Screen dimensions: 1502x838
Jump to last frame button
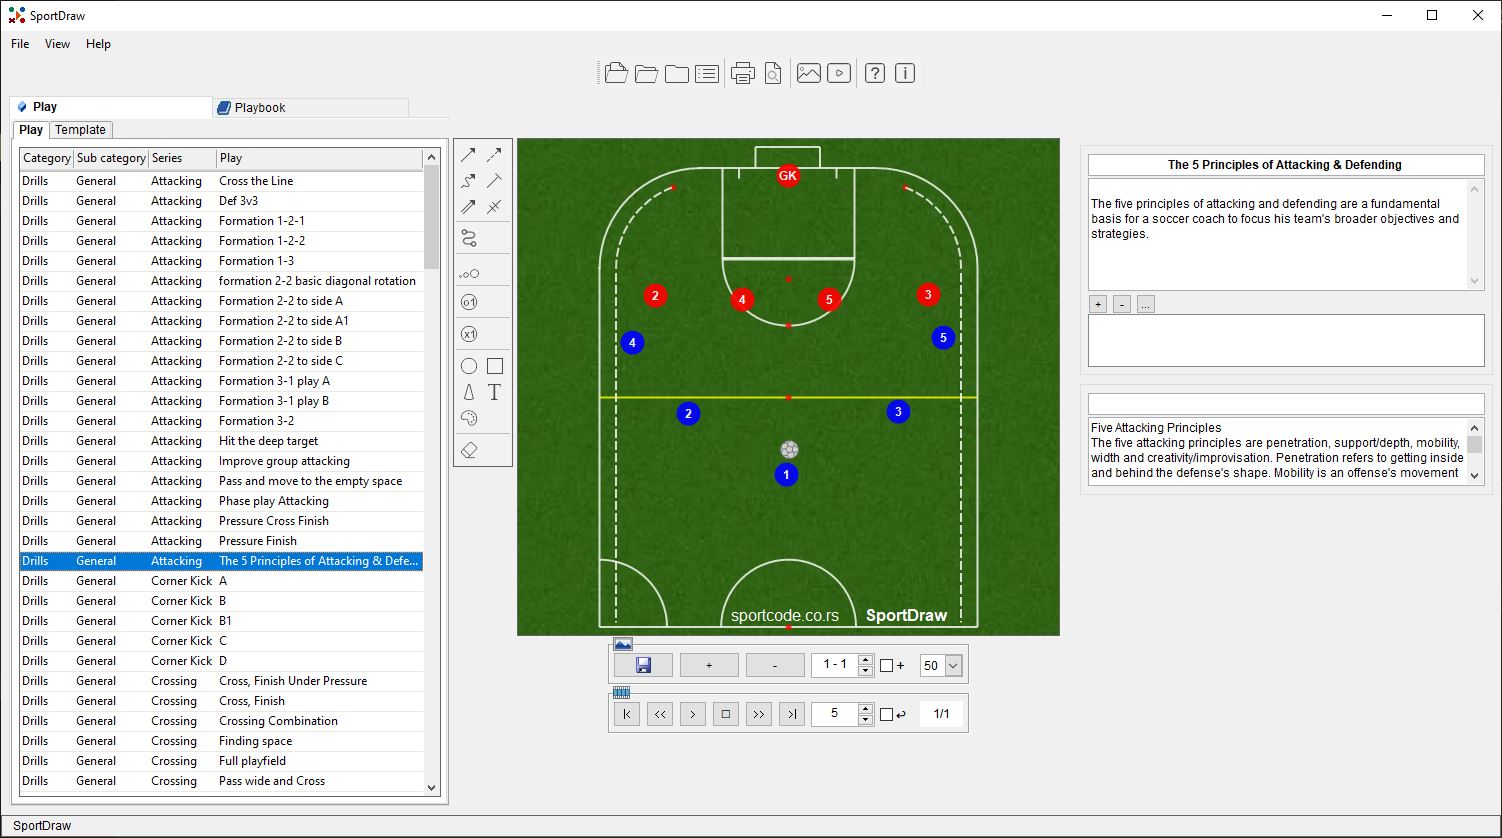coord(792,714)
